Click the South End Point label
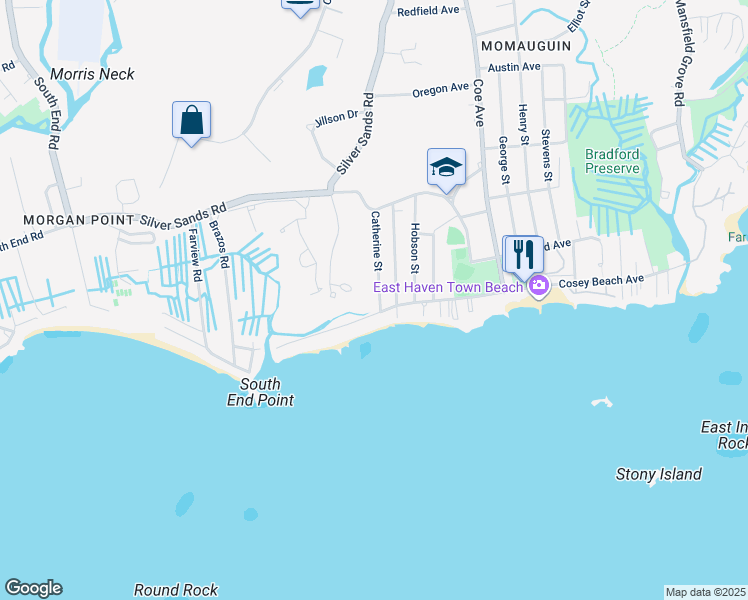 260,392
